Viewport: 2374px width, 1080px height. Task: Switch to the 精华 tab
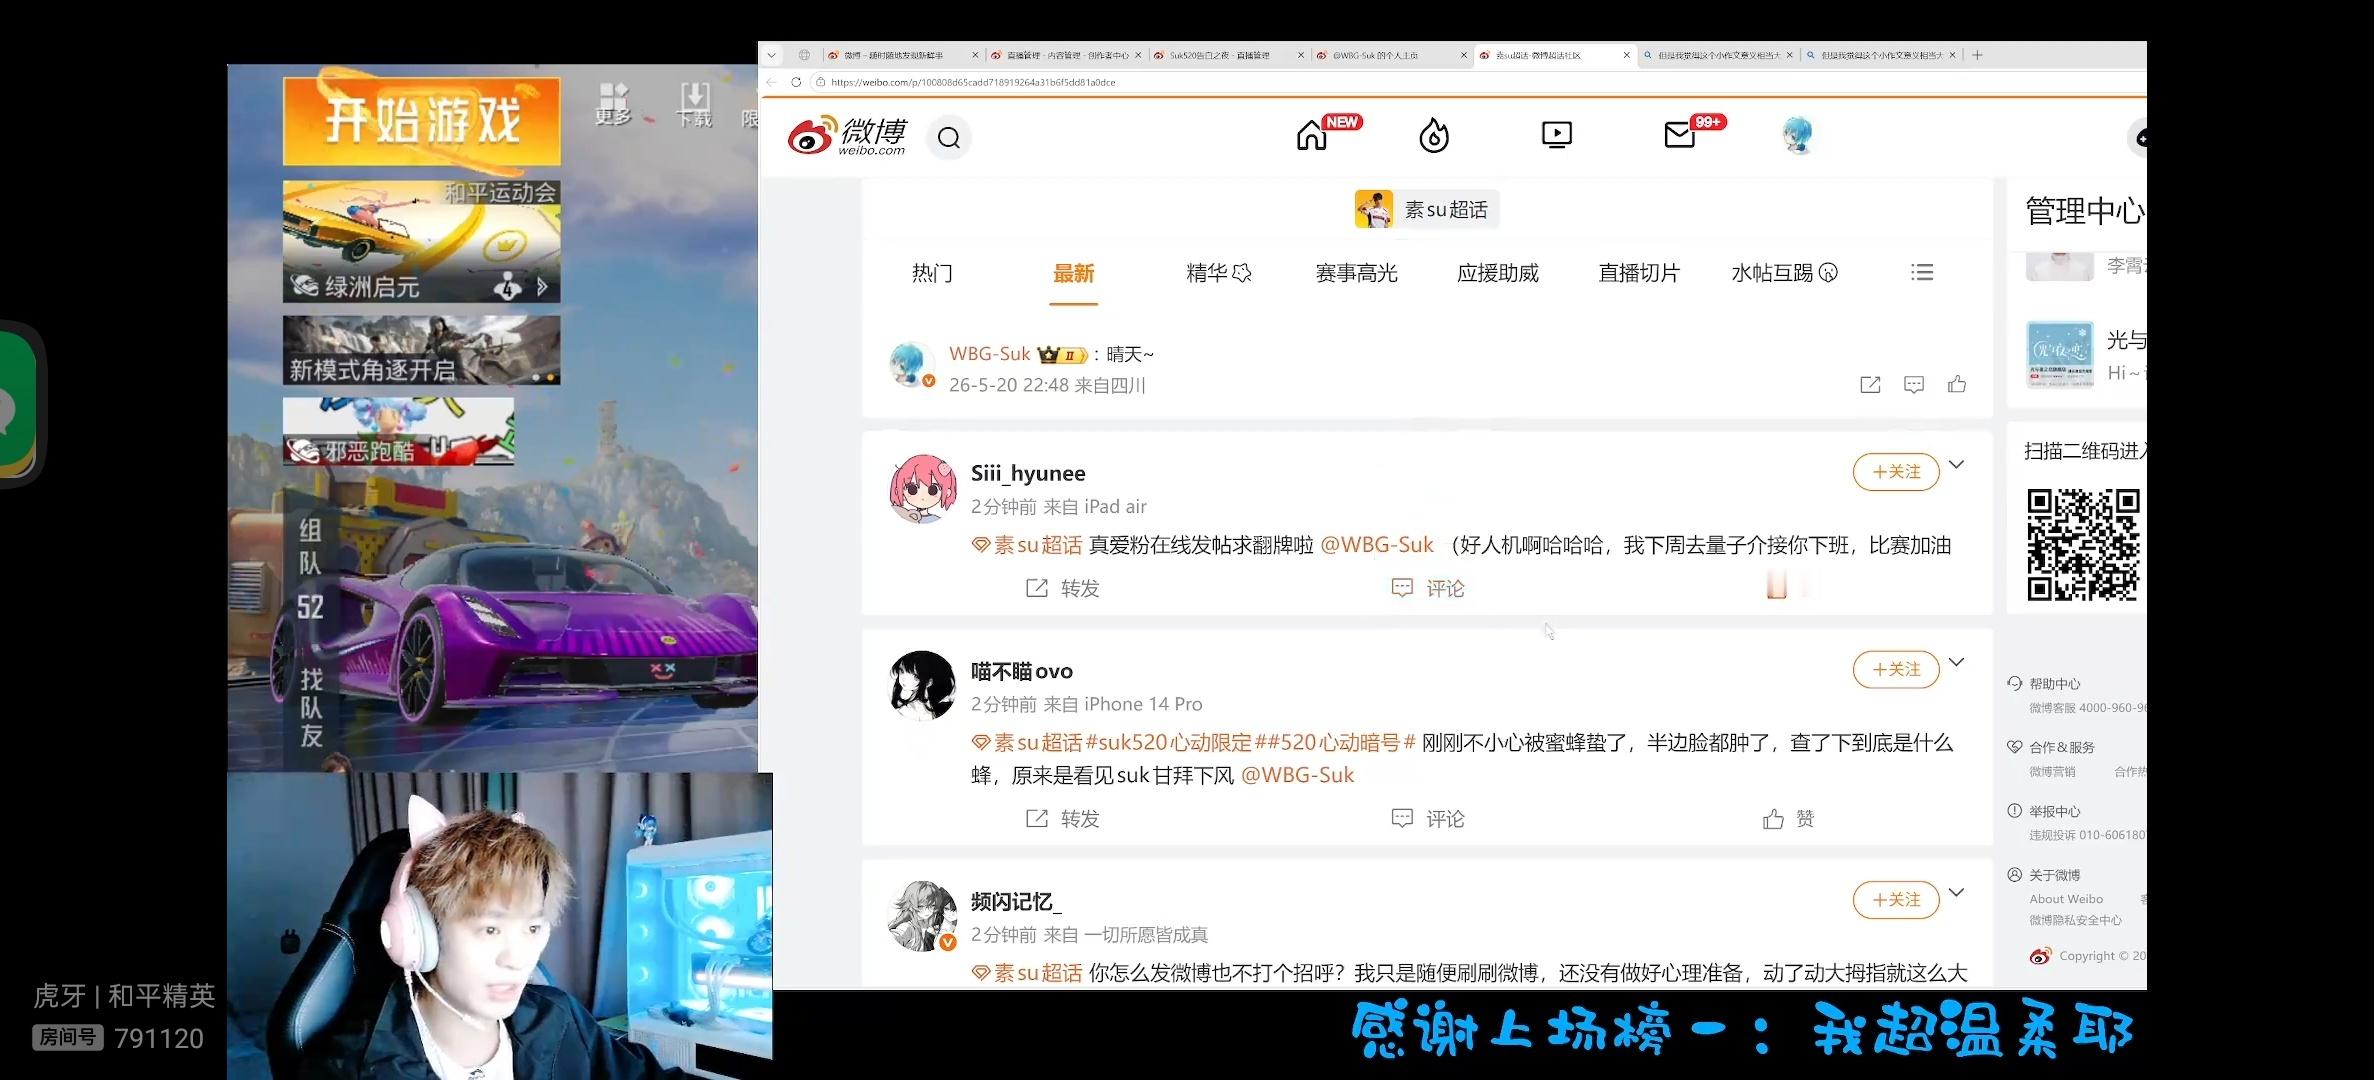[1218, 273]
